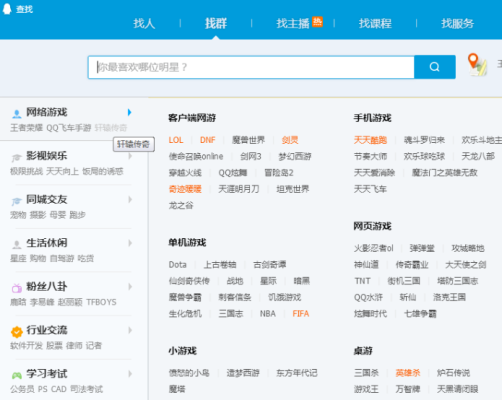Click the 生活休闲 category icon

tap(16, 245)
